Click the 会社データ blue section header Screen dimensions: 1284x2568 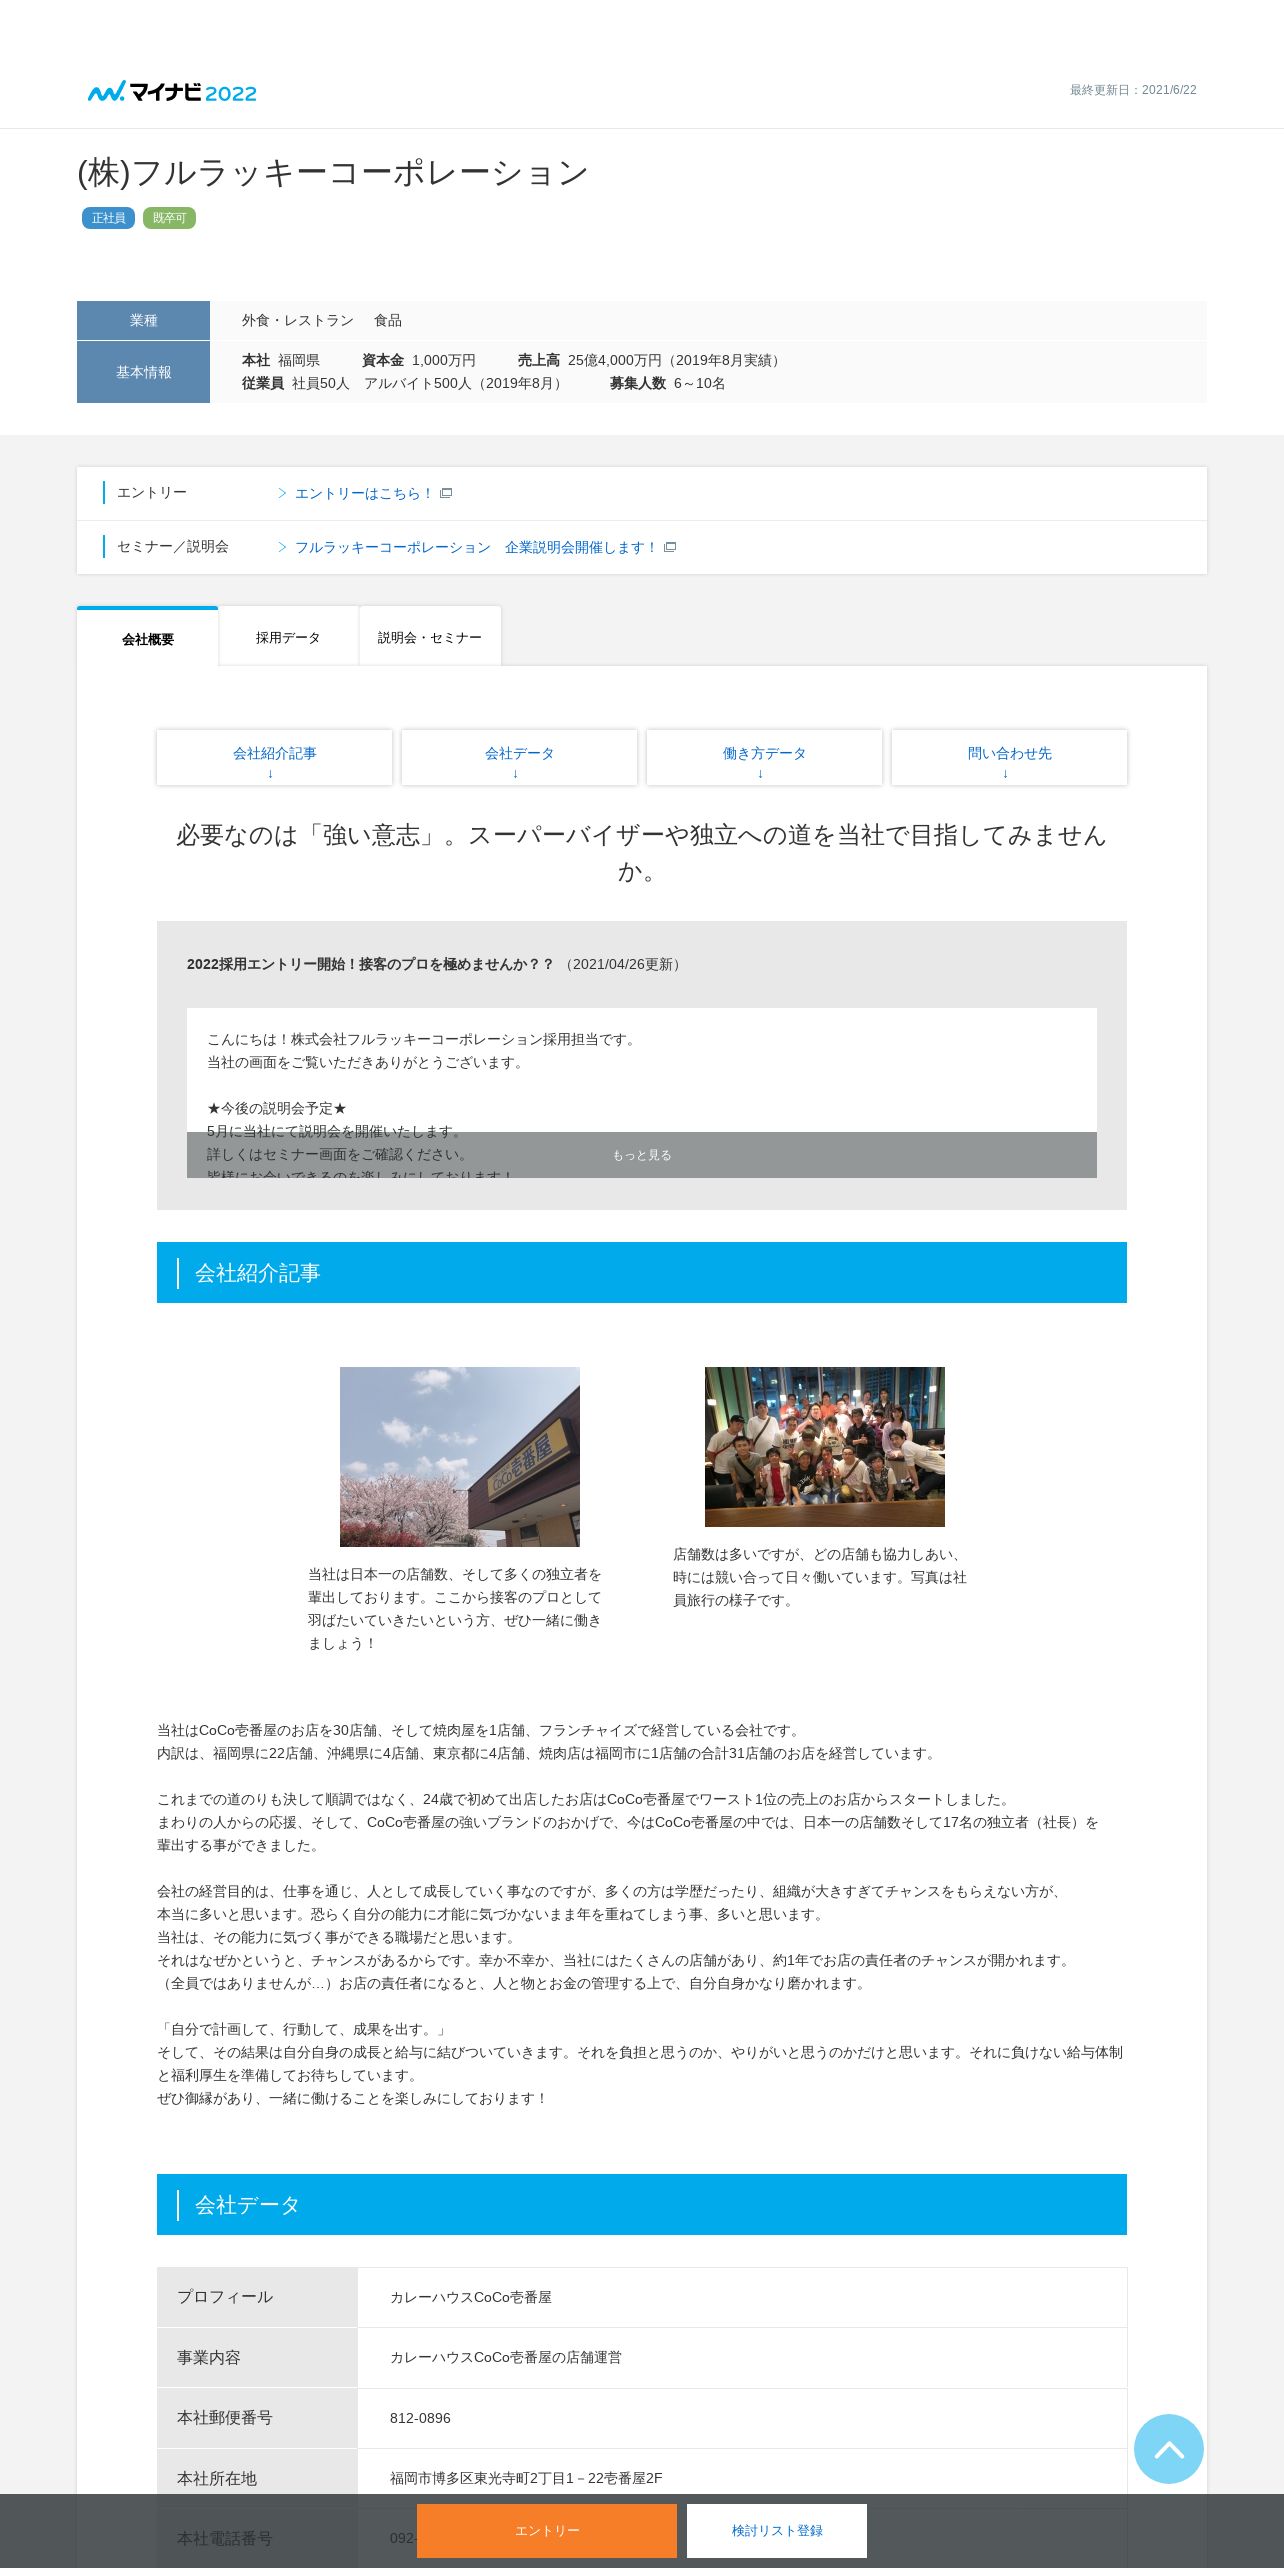coord(642,2205)
